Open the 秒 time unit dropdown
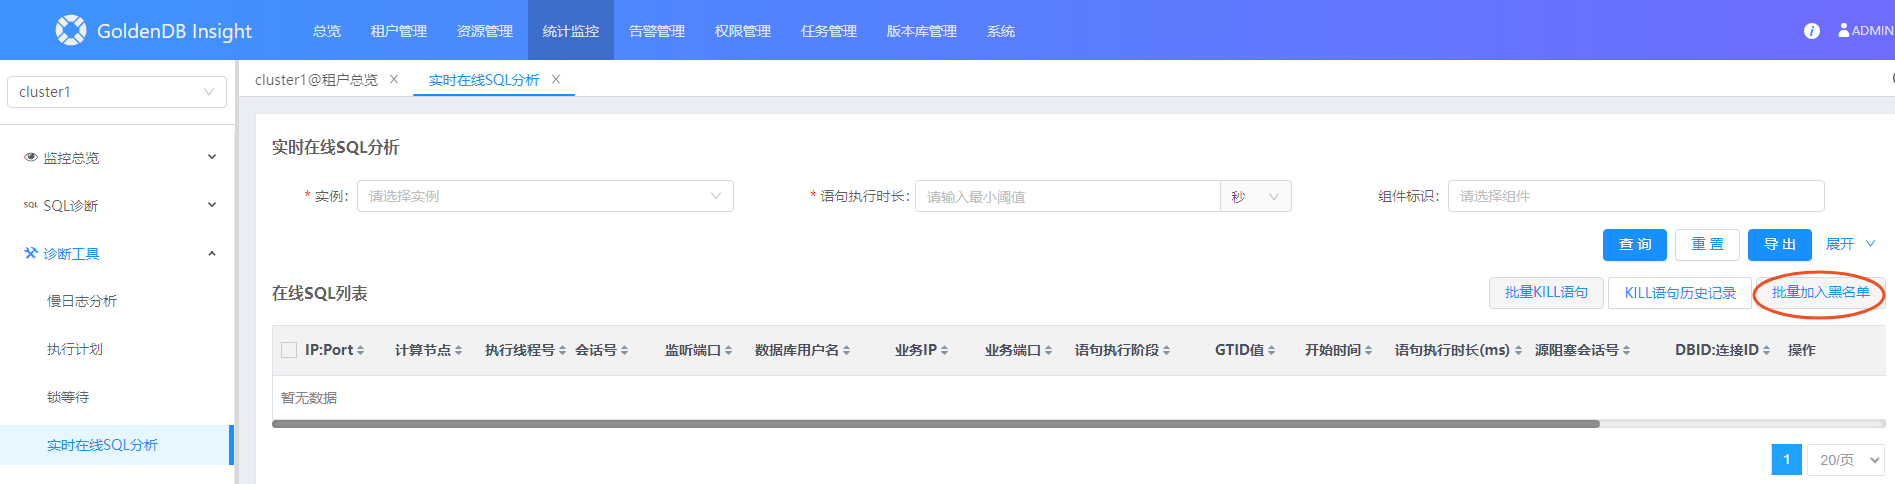This screenshot has width=1895, height=484. tap(1255, 196)
